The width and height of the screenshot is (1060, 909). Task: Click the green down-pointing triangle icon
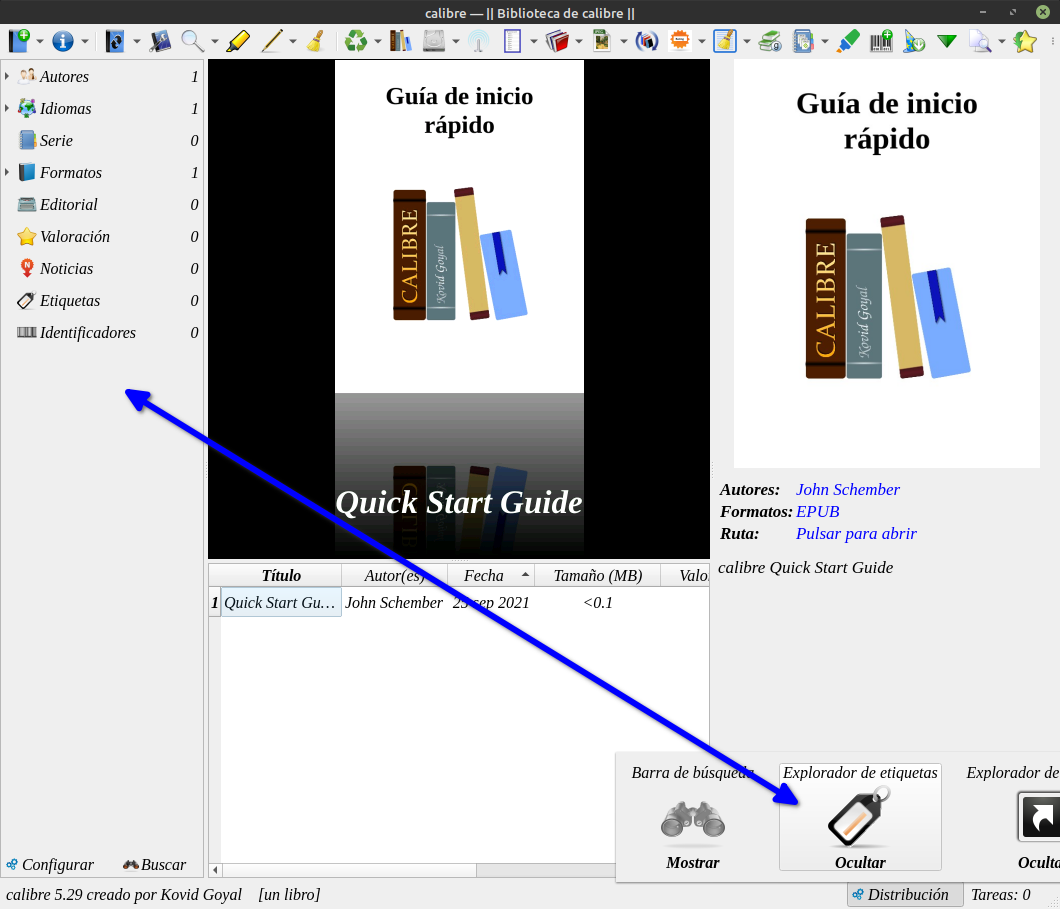(x=947, y=41)
